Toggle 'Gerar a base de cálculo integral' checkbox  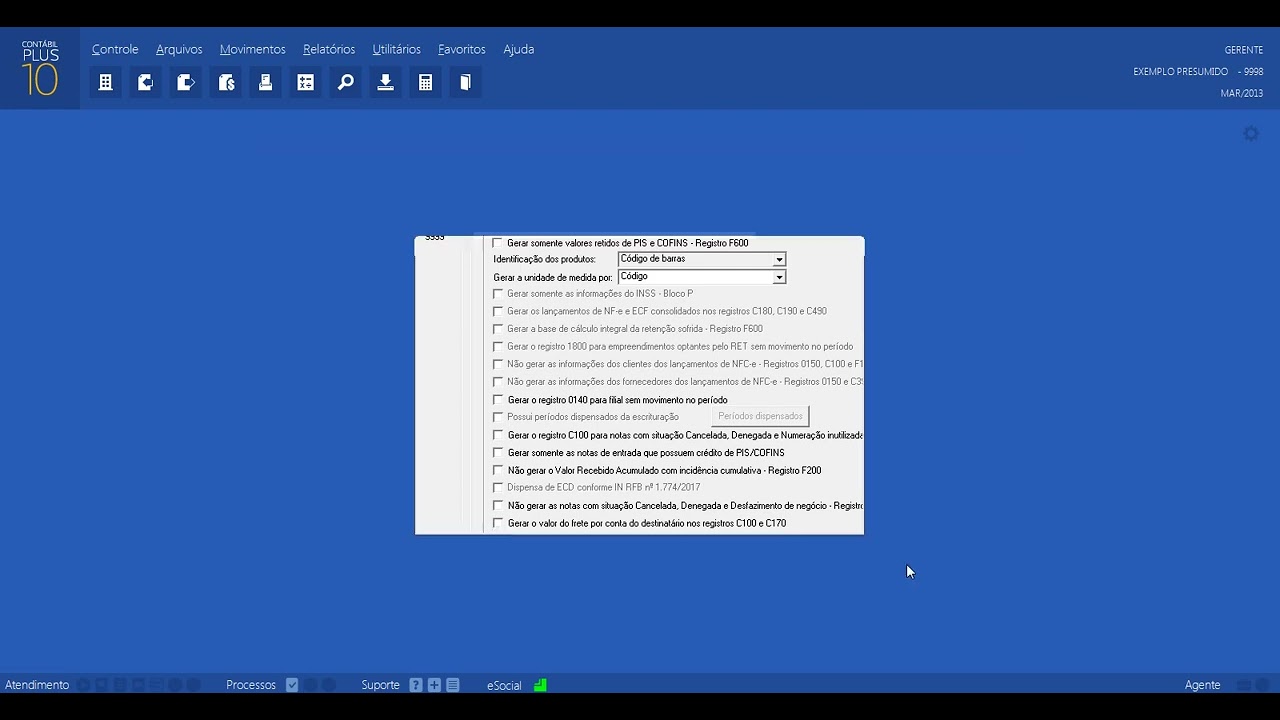[x=498, y=329]
